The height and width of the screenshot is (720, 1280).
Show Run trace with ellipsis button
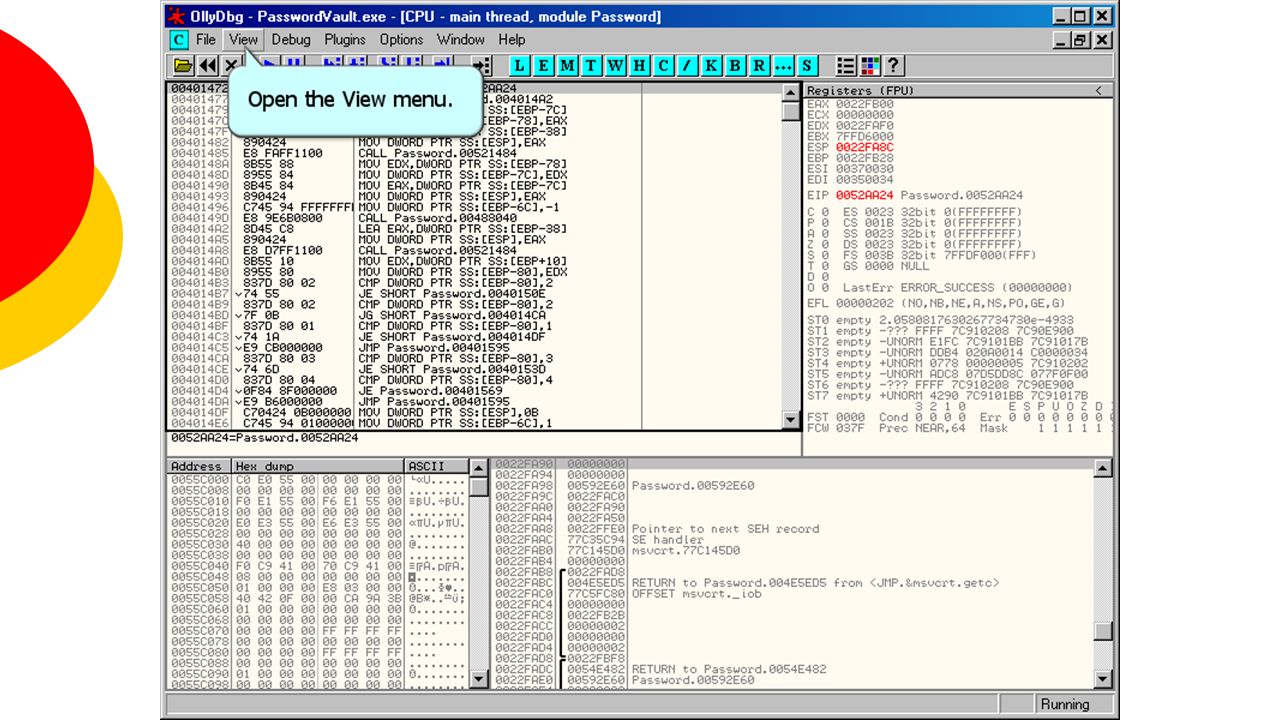pos(784,66)
